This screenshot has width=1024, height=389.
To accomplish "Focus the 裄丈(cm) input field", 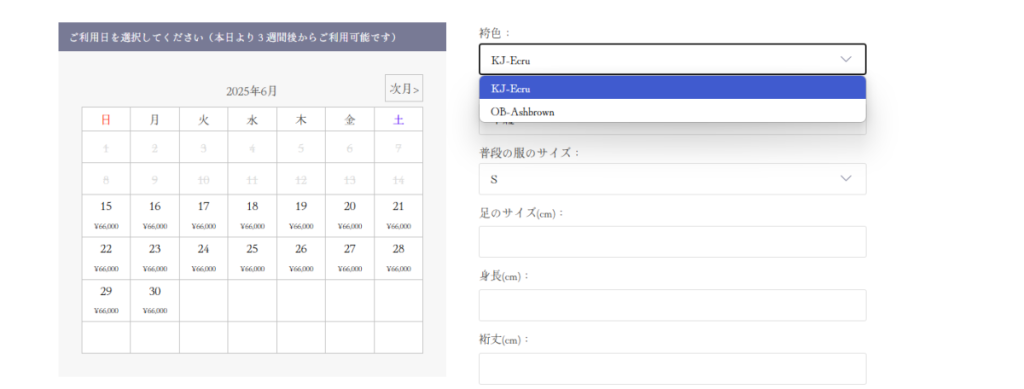I will pyautogui.click(x=672, y=369).
